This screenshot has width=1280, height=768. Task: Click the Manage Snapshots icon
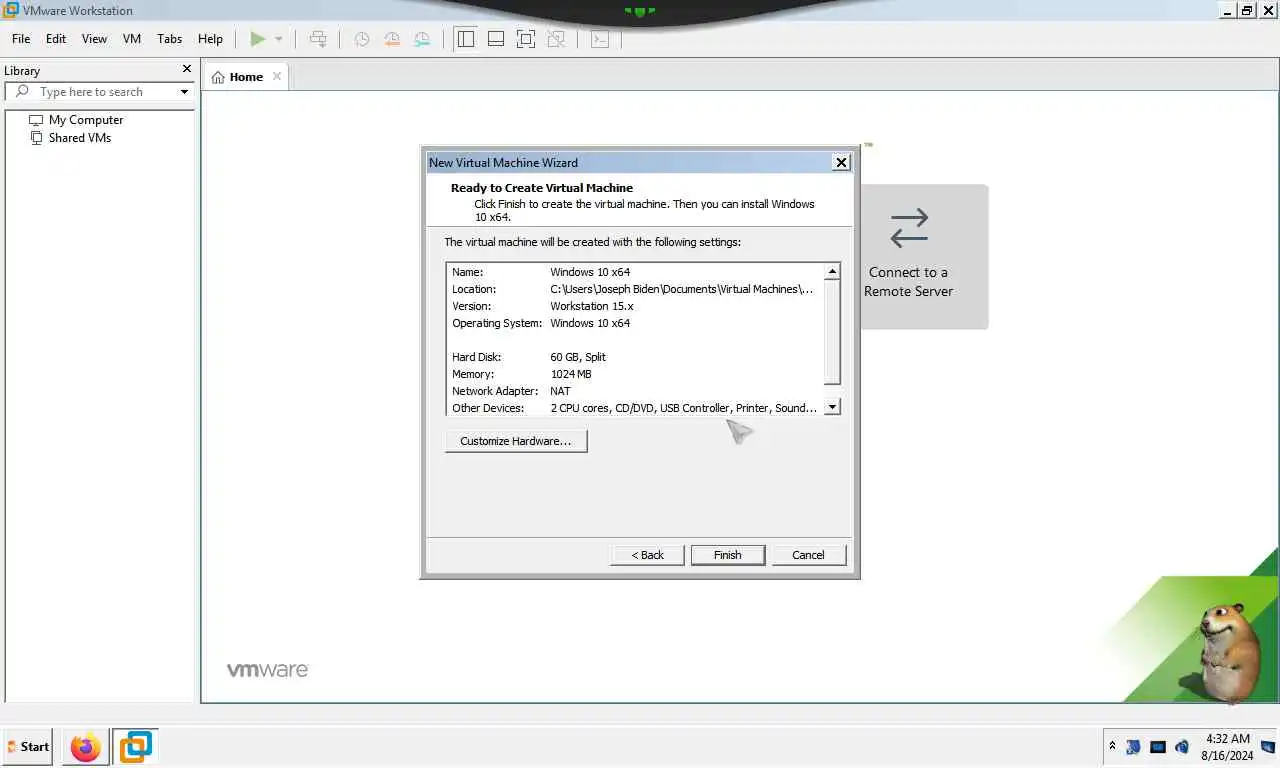click(x=422, y=39)
